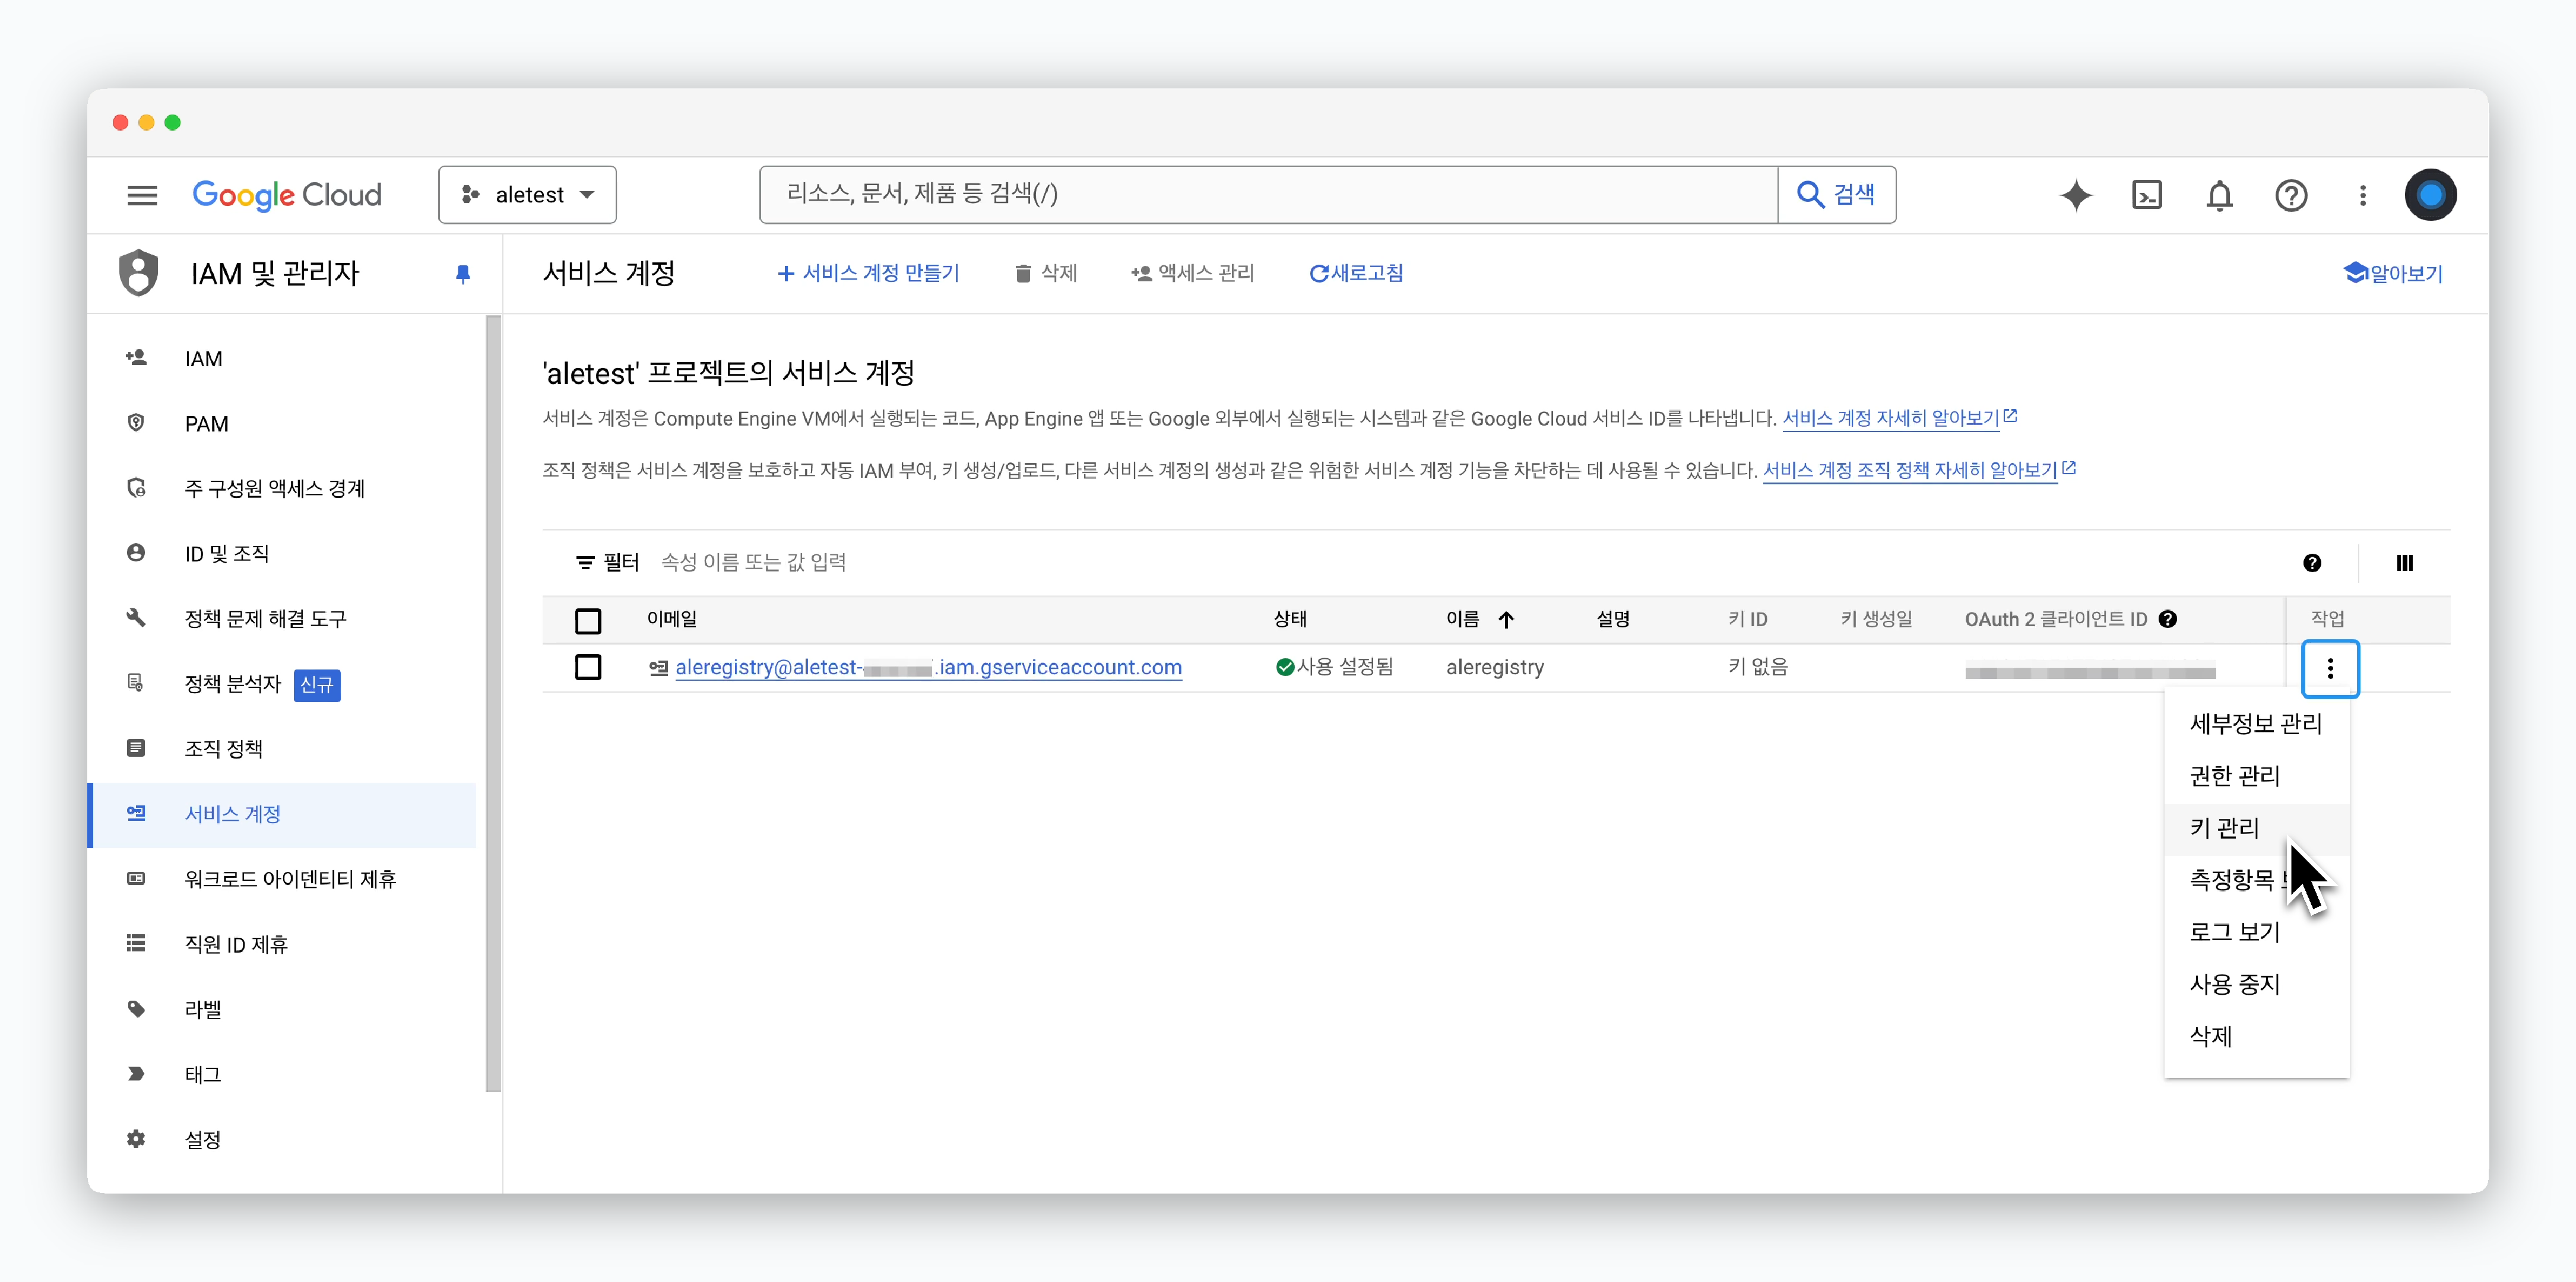Open 설정 sidebar item
Screen dimensions: 2576x1282
[282, 1139]
